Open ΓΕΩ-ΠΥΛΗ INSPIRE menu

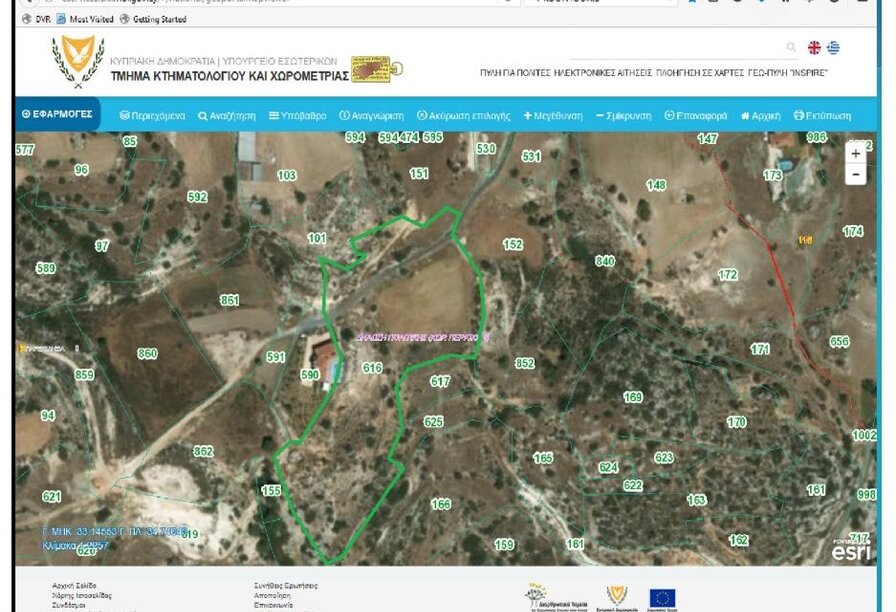click(787, 73)
